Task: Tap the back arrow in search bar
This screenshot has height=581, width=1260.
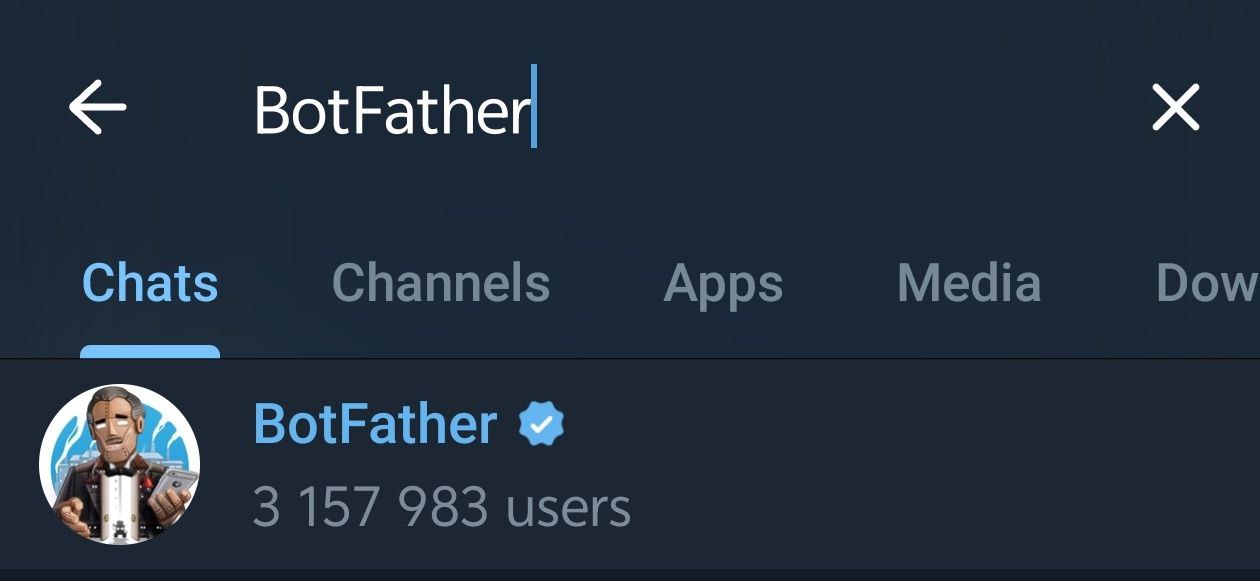Action: click(x=97, y=107)
